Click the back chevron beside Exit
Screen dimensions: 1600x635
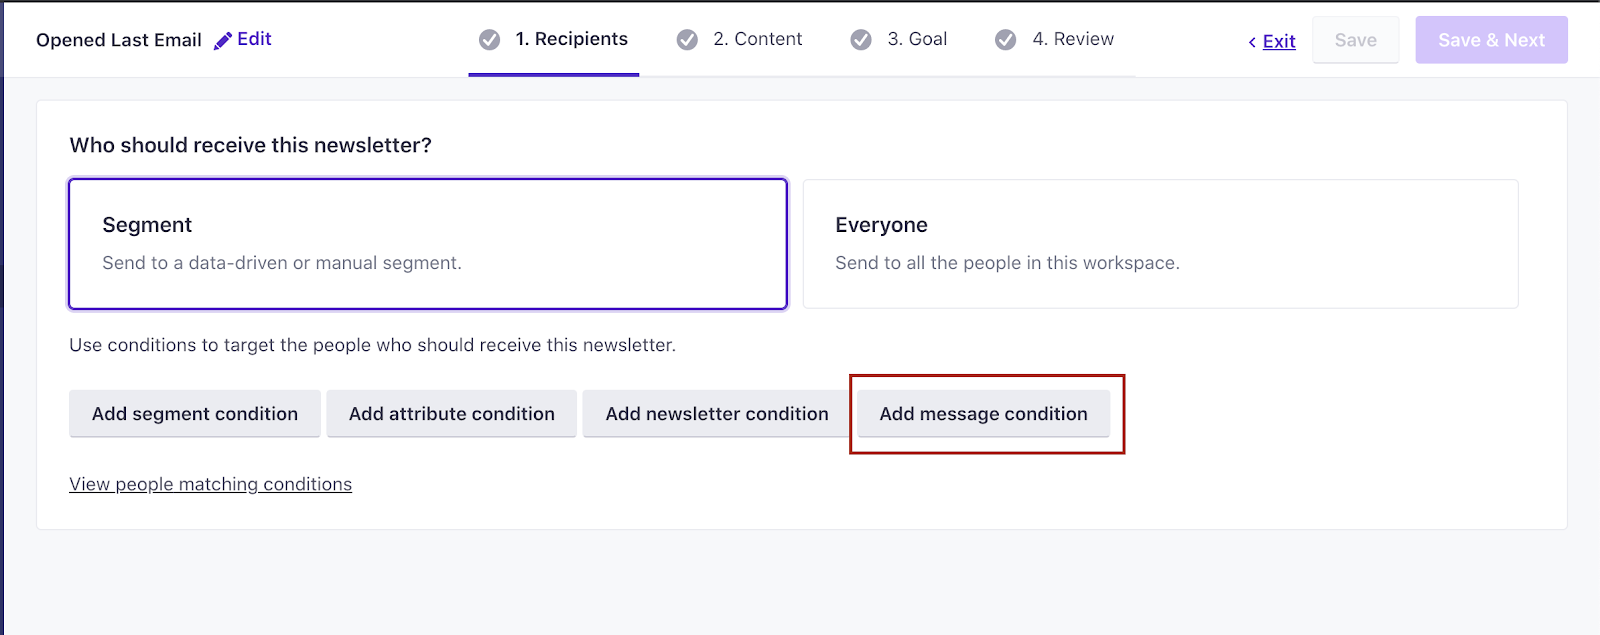tap(1252, 42)
